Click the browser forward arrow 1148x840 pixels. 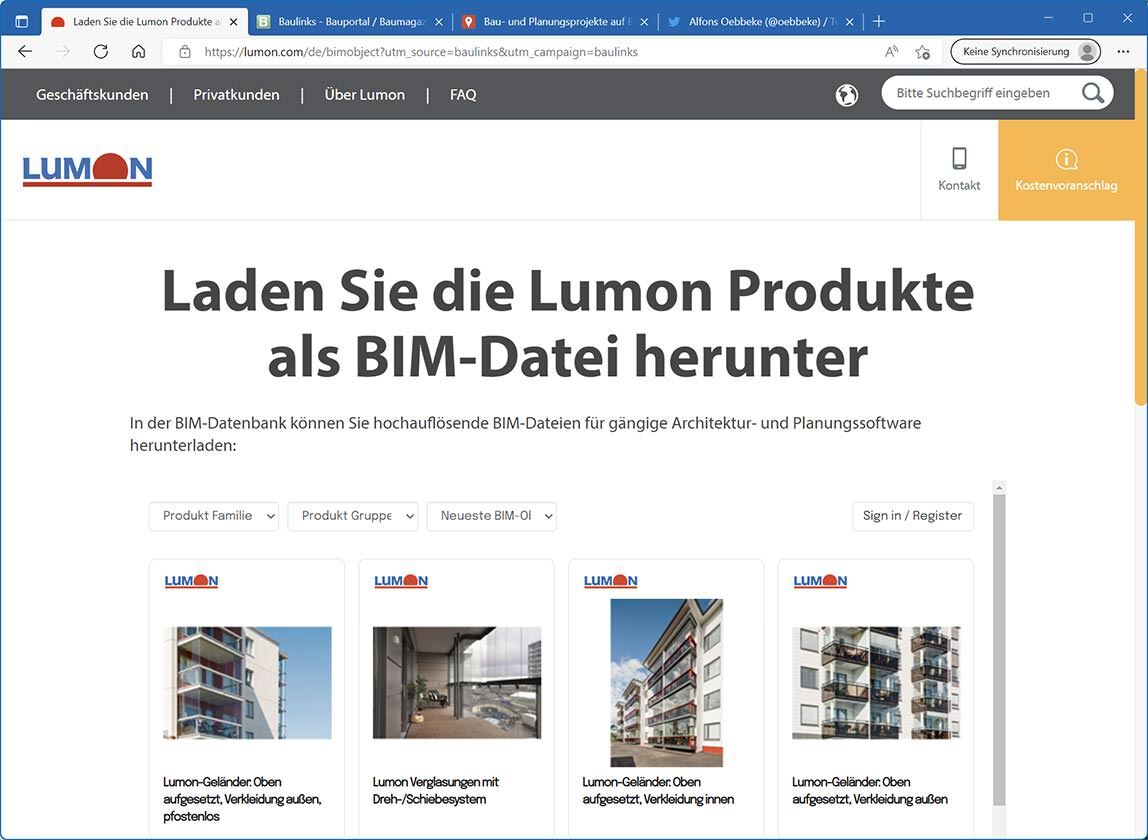click(63, 51)
